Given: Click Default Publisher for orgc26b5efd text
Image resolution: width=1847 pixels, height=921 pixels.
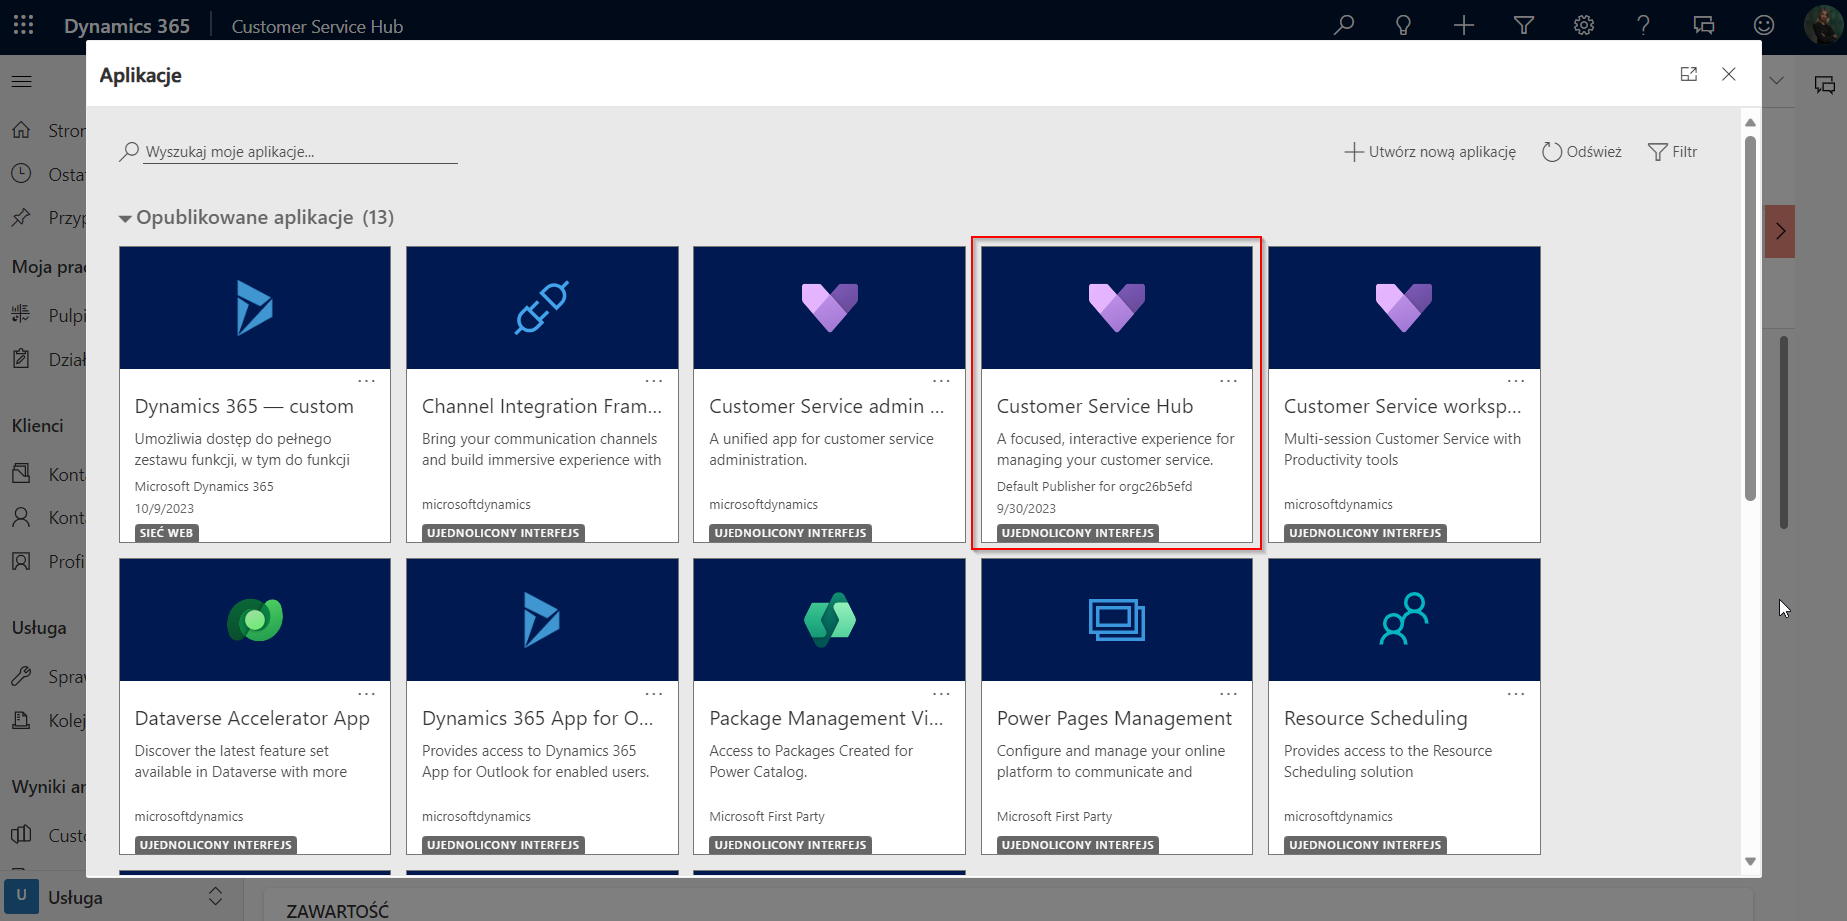Looking at the screenshot, I should pos(1094,486).
